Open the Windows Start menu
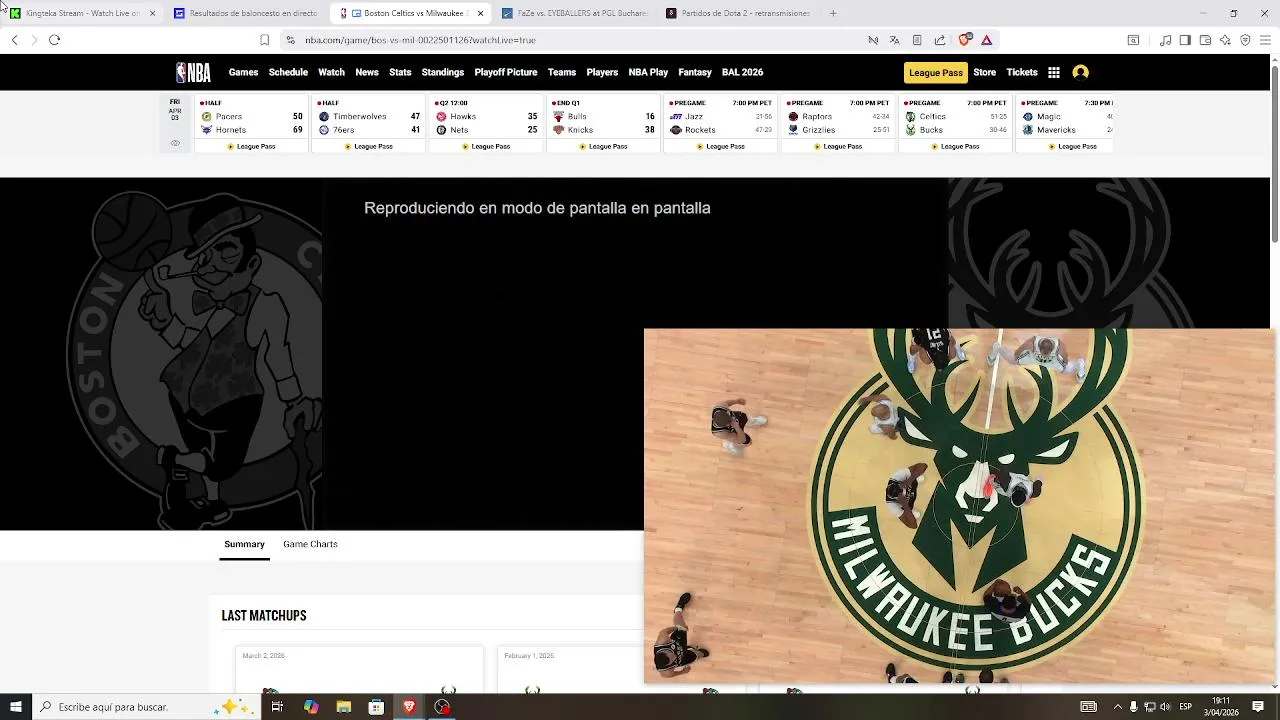1280x720 pixels. point(15,707)
